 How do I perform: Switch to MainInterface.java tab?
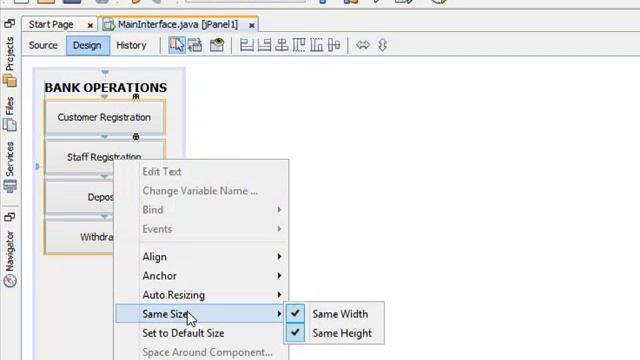pyautogui.click(x=178, y=24)
